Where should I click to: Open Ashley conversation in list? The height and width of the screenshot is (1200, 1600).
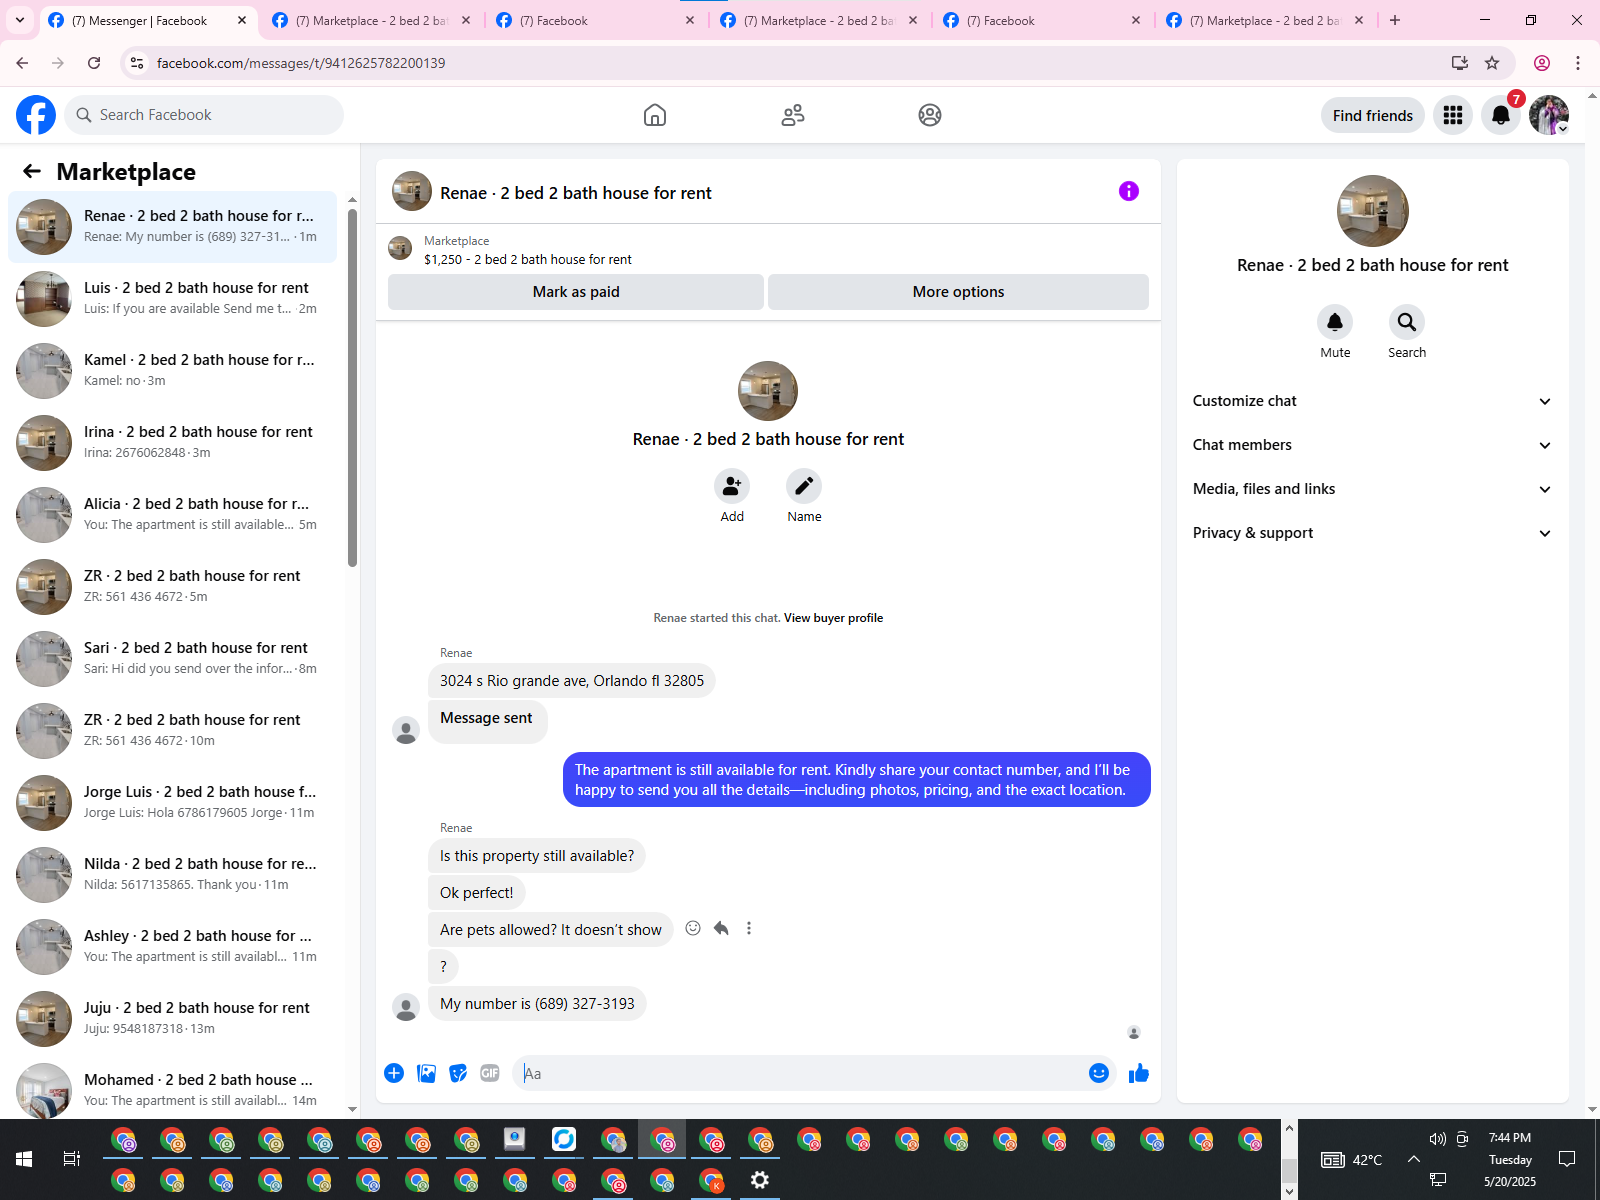[172, 947]
